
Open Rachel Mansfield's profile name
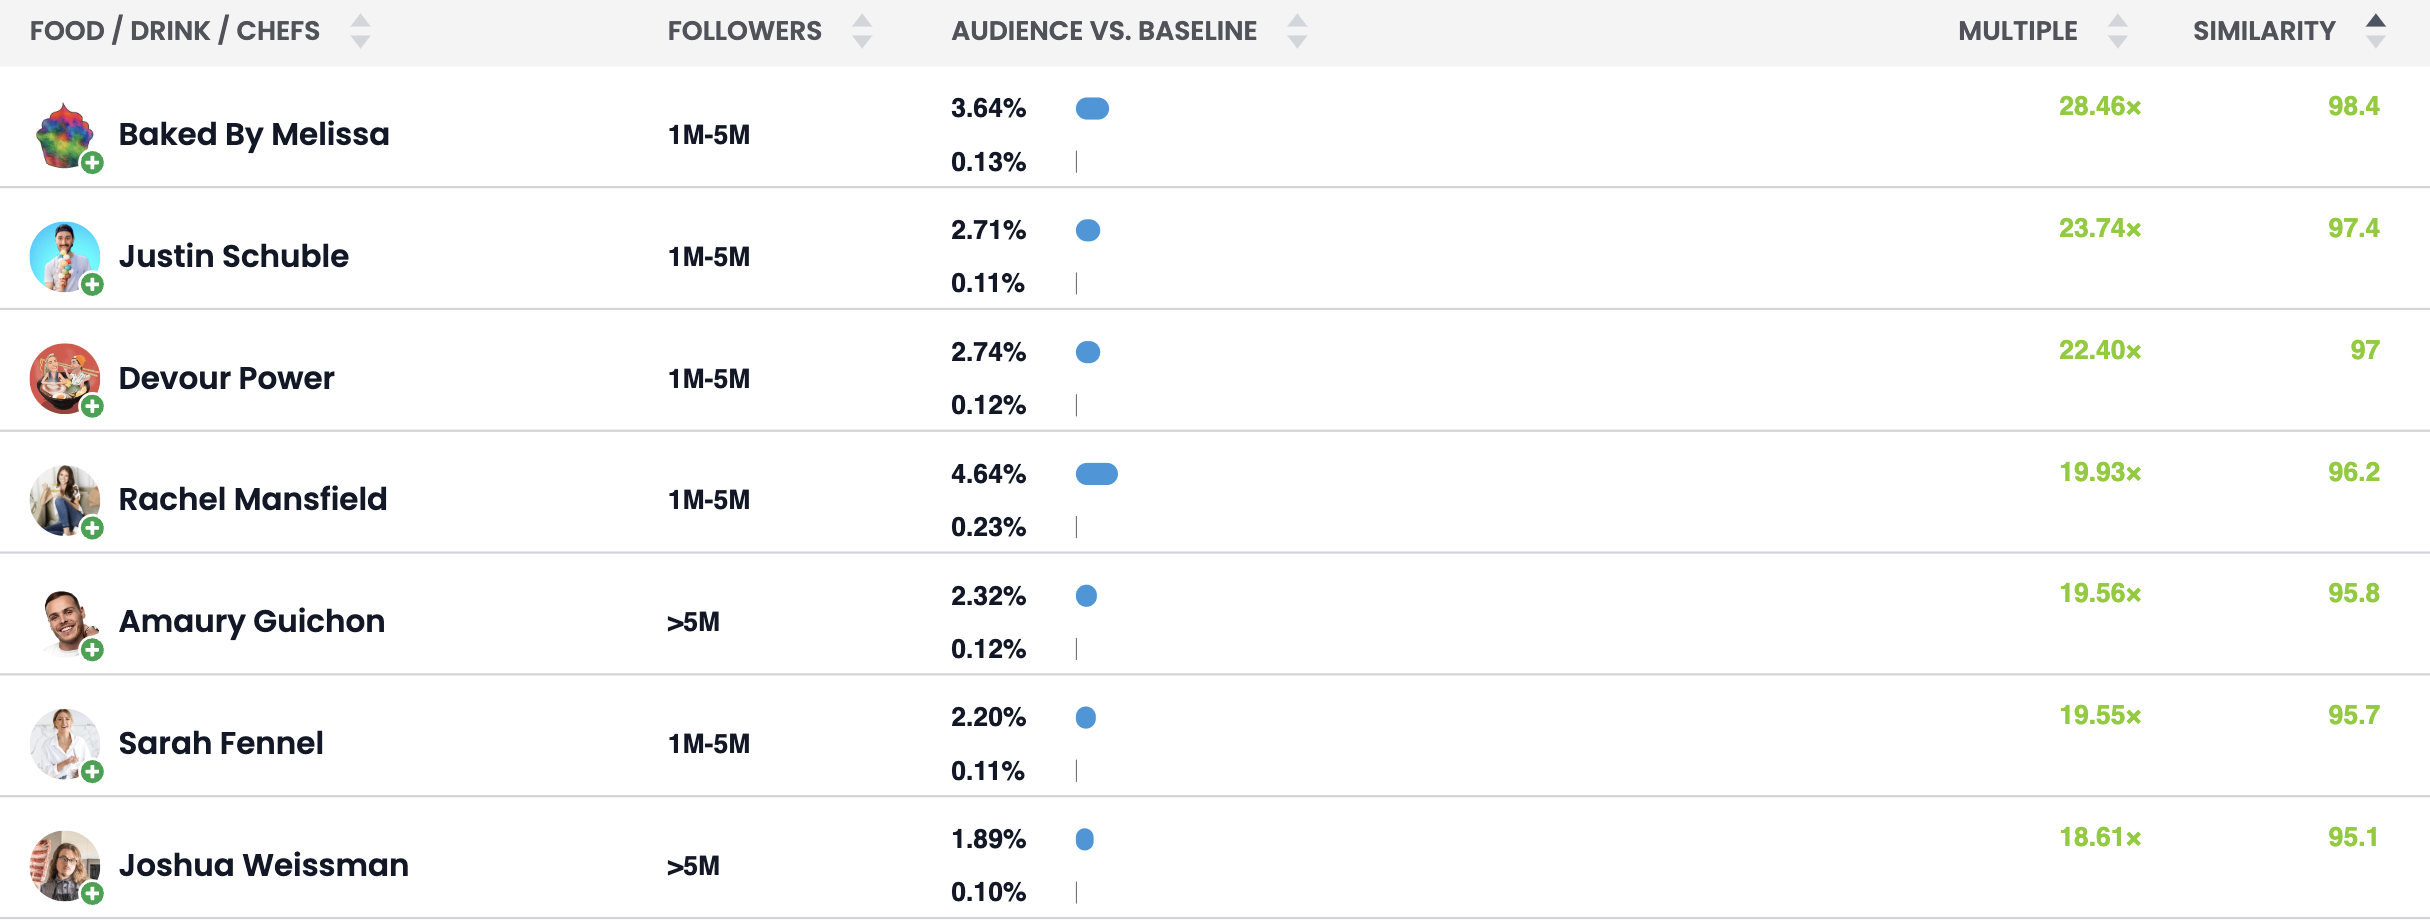(x=253, y=499)
